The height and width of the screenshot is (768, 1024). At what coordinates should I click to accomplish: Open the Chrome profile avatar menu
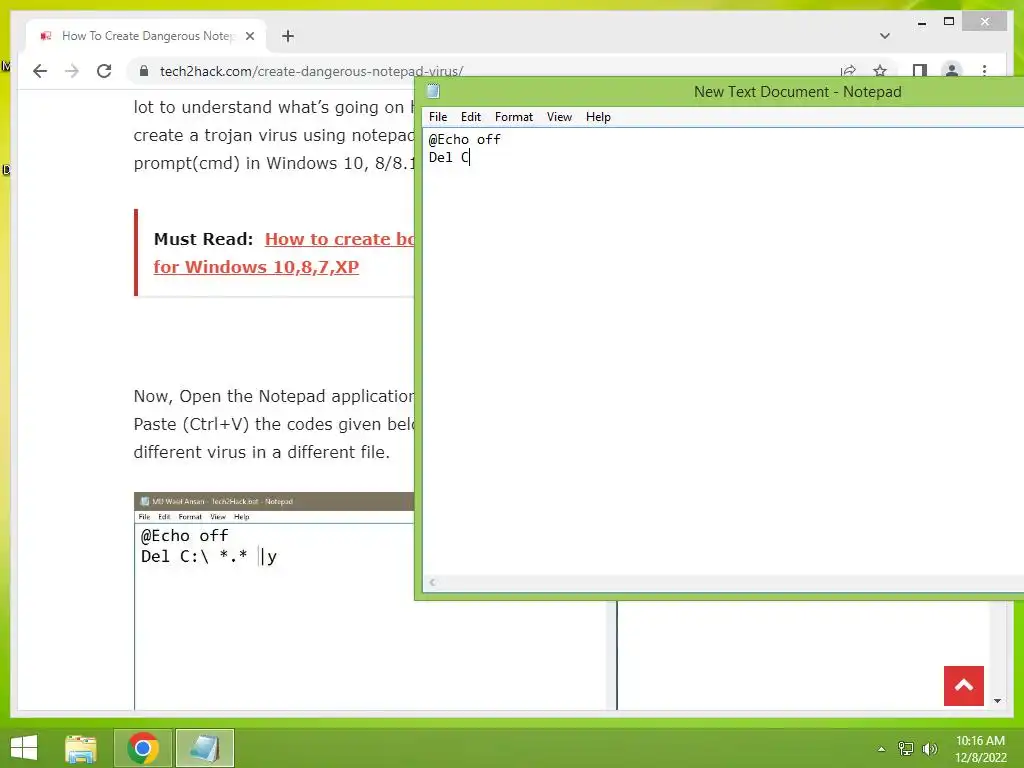click(x=952, y=70)
